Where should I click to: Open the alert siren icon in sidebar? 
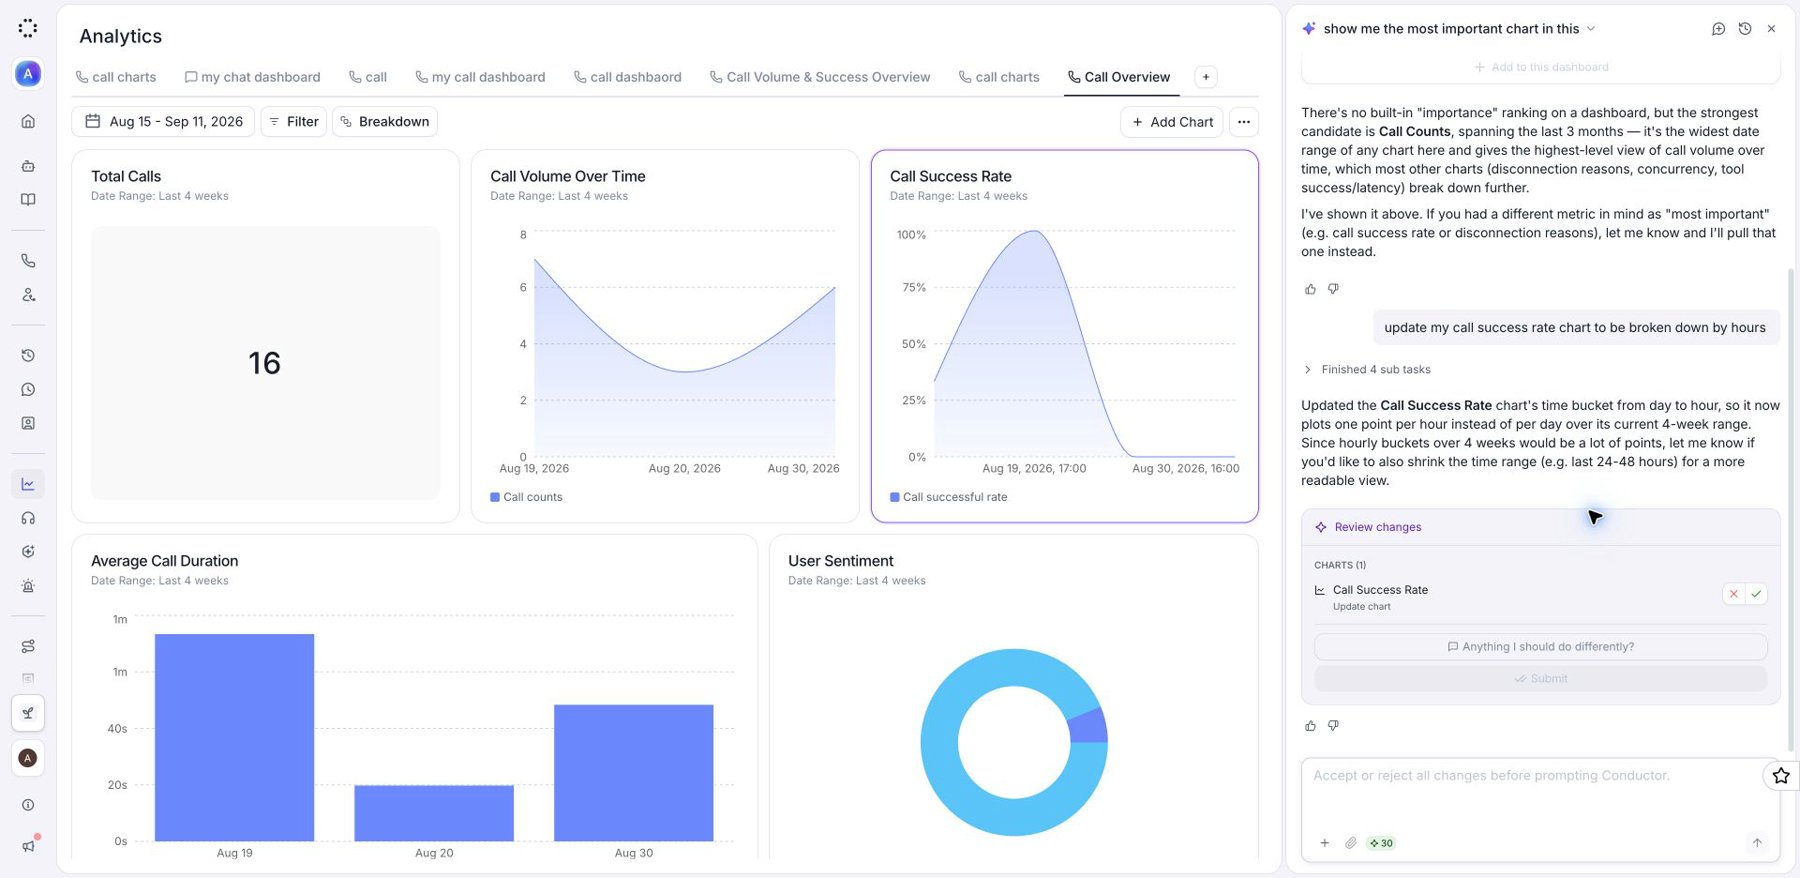[x=28, y=586]
